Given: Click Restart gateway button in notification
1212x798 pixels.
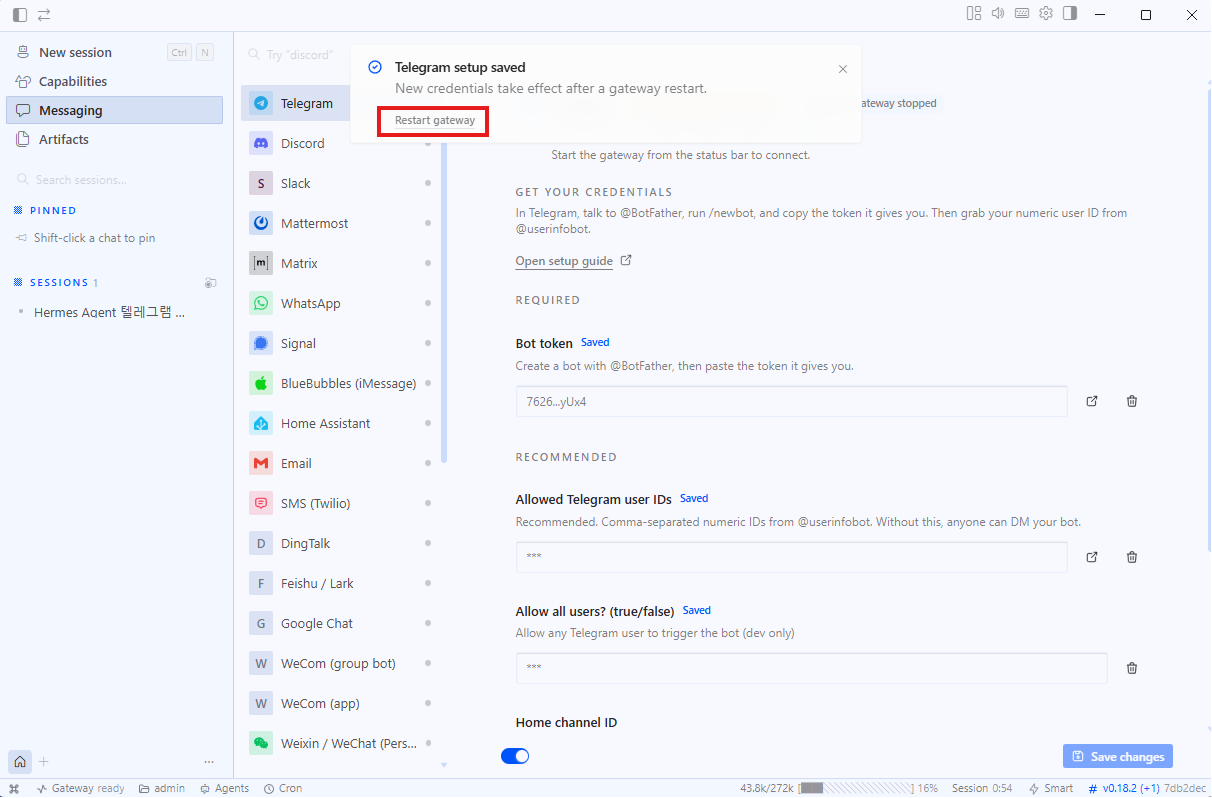Looking at the screenshot, I should 434,120.
